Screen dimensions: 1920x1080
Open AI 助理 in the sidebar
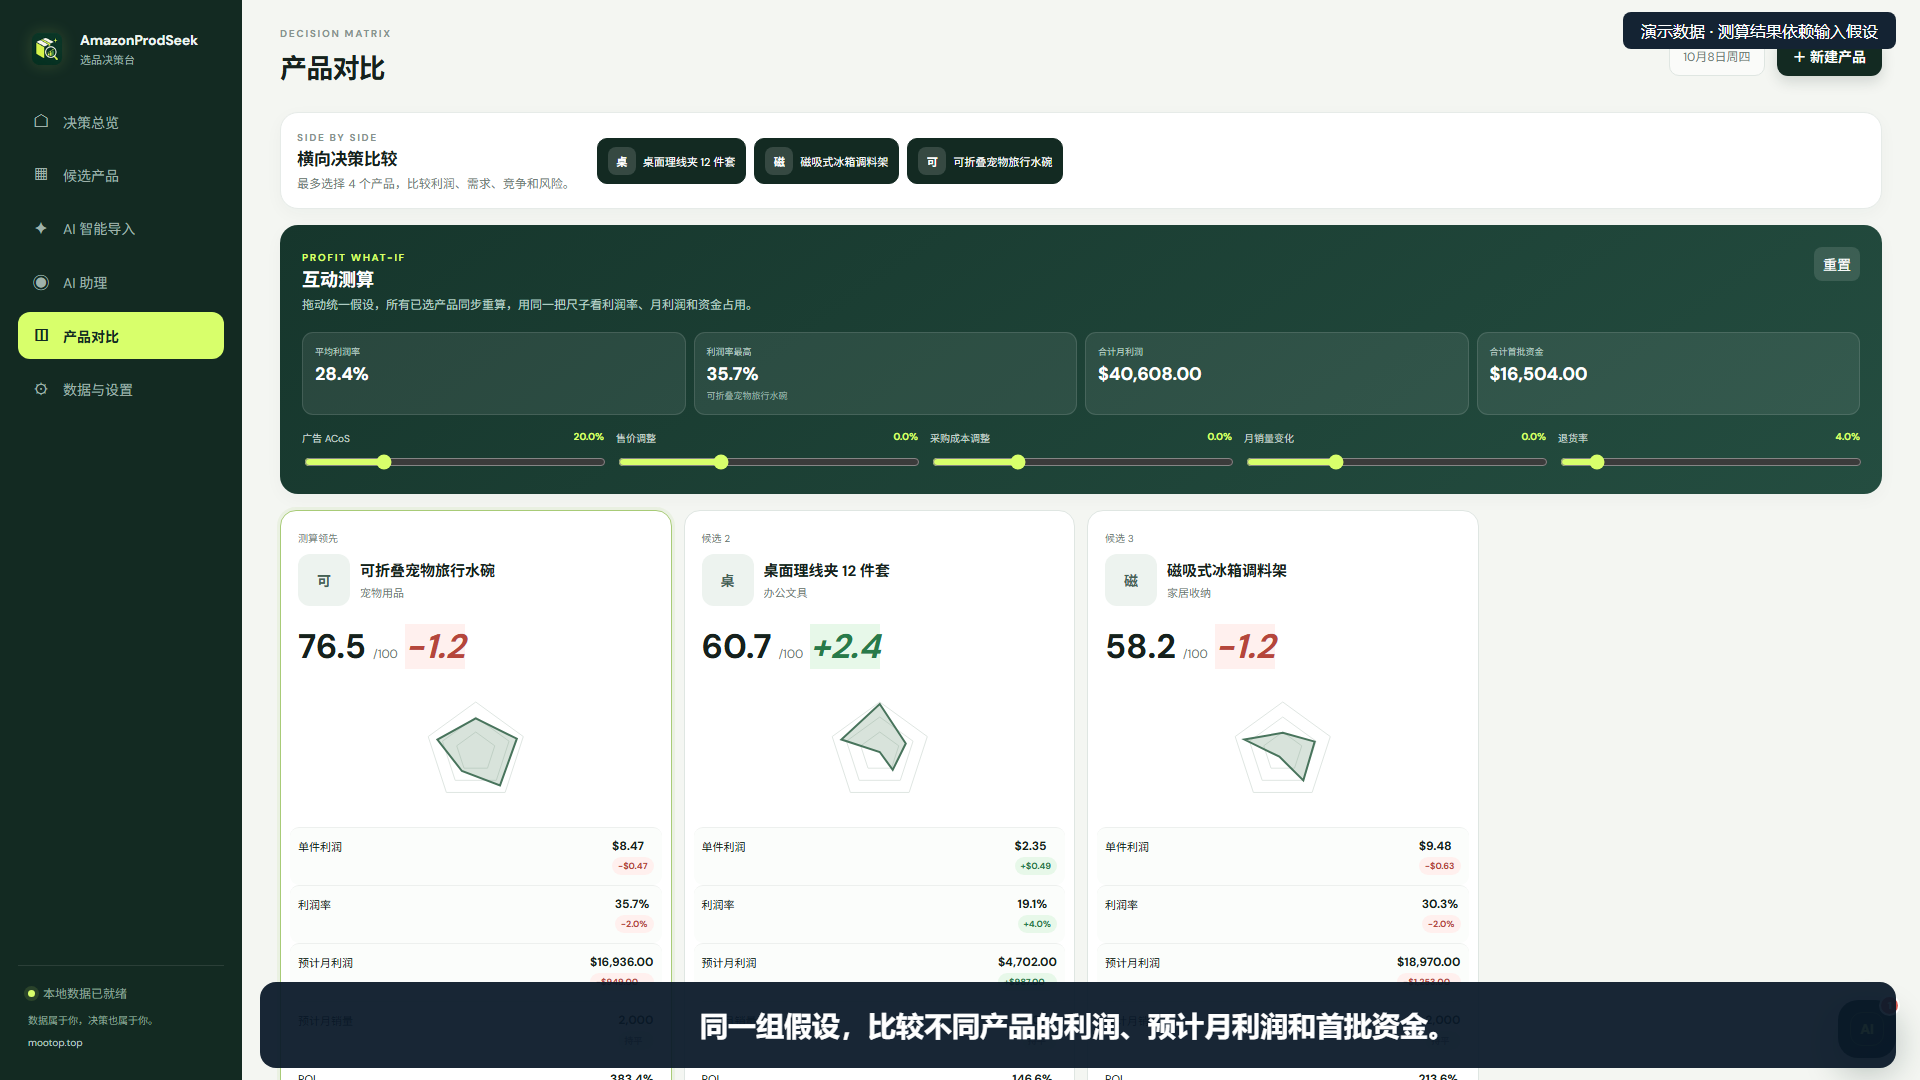(121, 283)
